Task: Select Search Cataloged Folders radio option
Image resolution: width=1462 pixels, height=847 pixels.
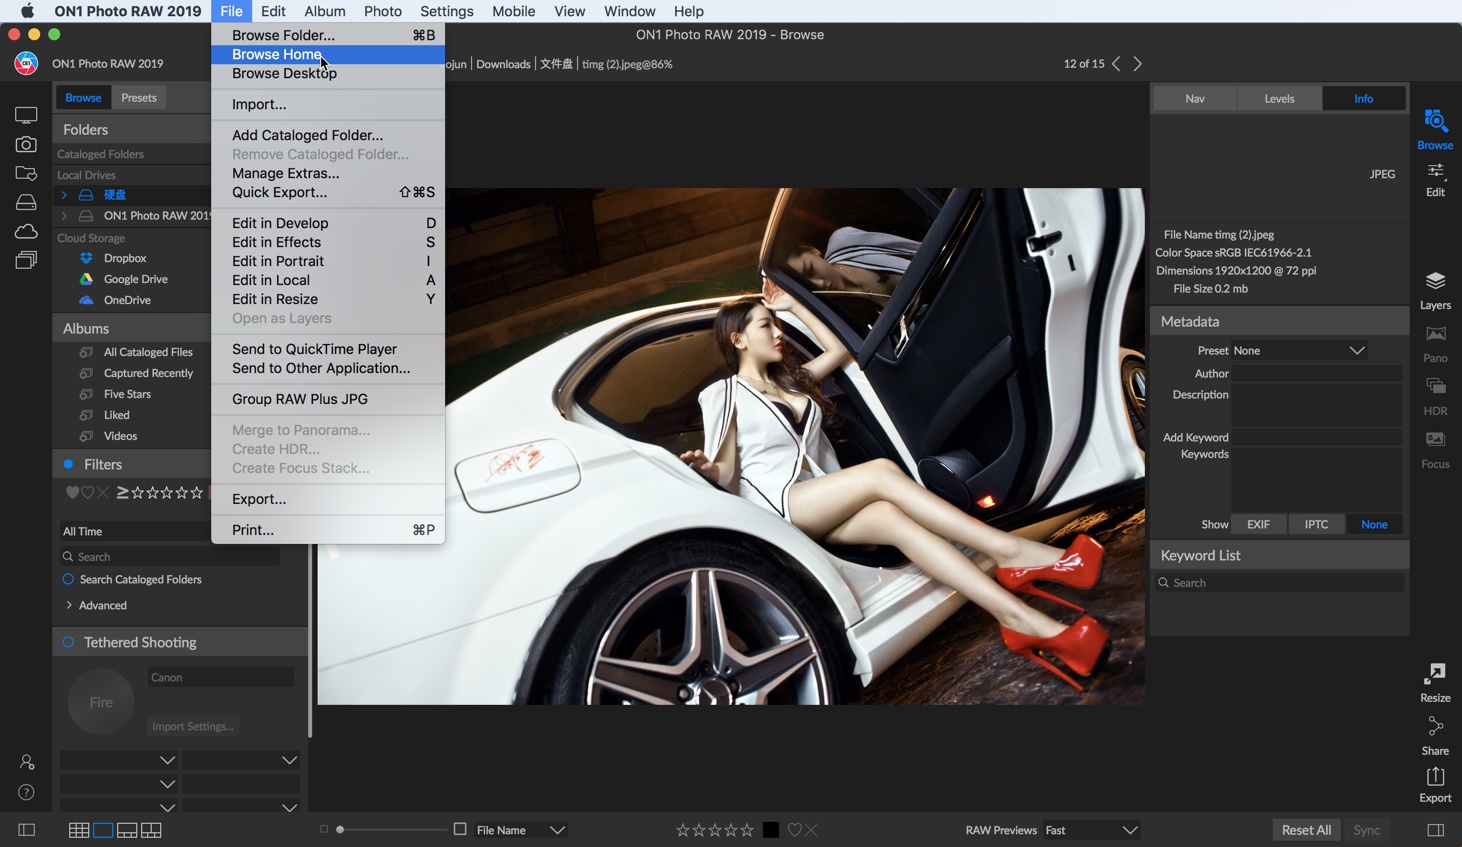Action: pos(68,580)
